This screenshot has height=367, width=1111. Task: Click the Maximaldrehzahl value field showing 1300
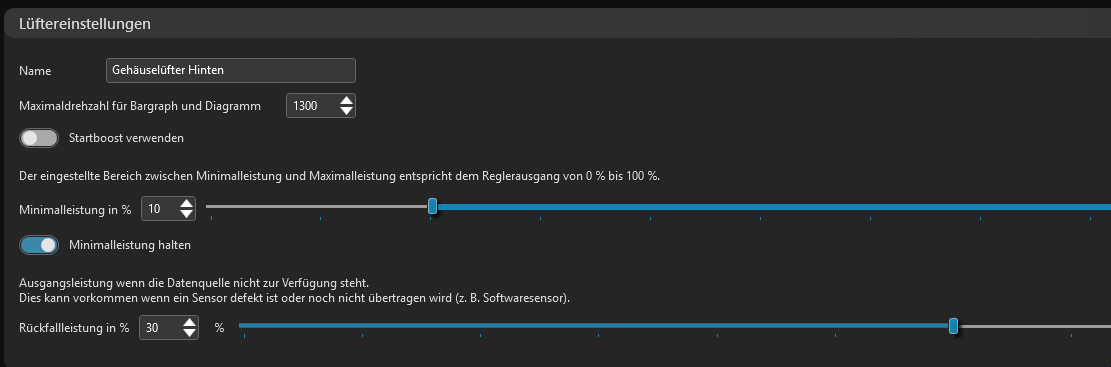tap(310, 106)
